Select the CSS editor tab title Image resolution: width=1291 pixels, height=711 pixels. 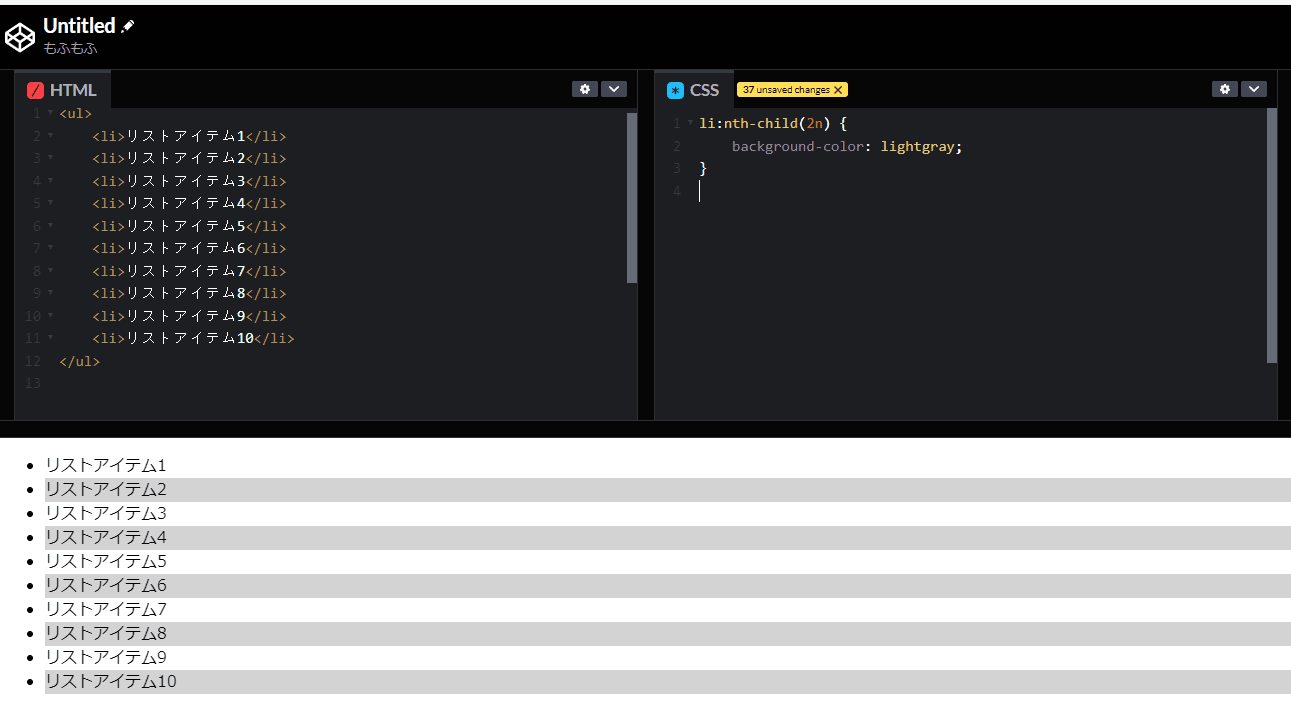click(704, 90)
